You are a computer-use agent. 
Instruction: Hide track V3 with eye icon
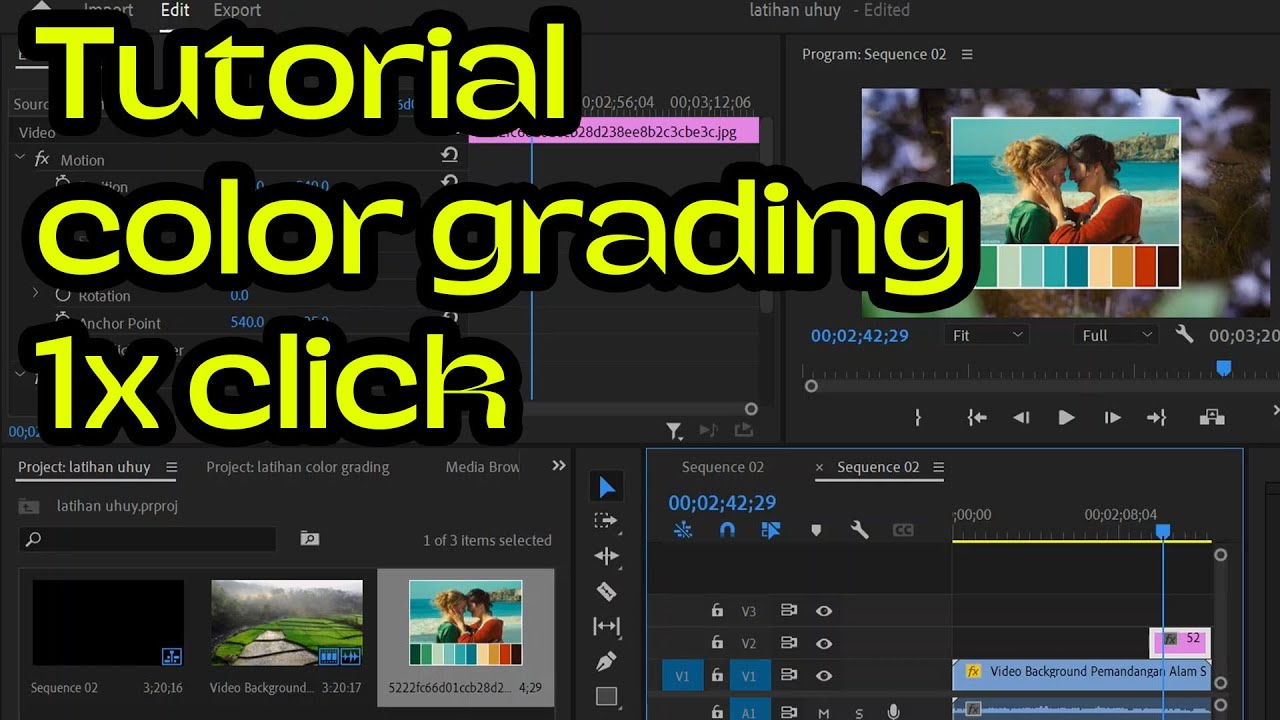824,610
